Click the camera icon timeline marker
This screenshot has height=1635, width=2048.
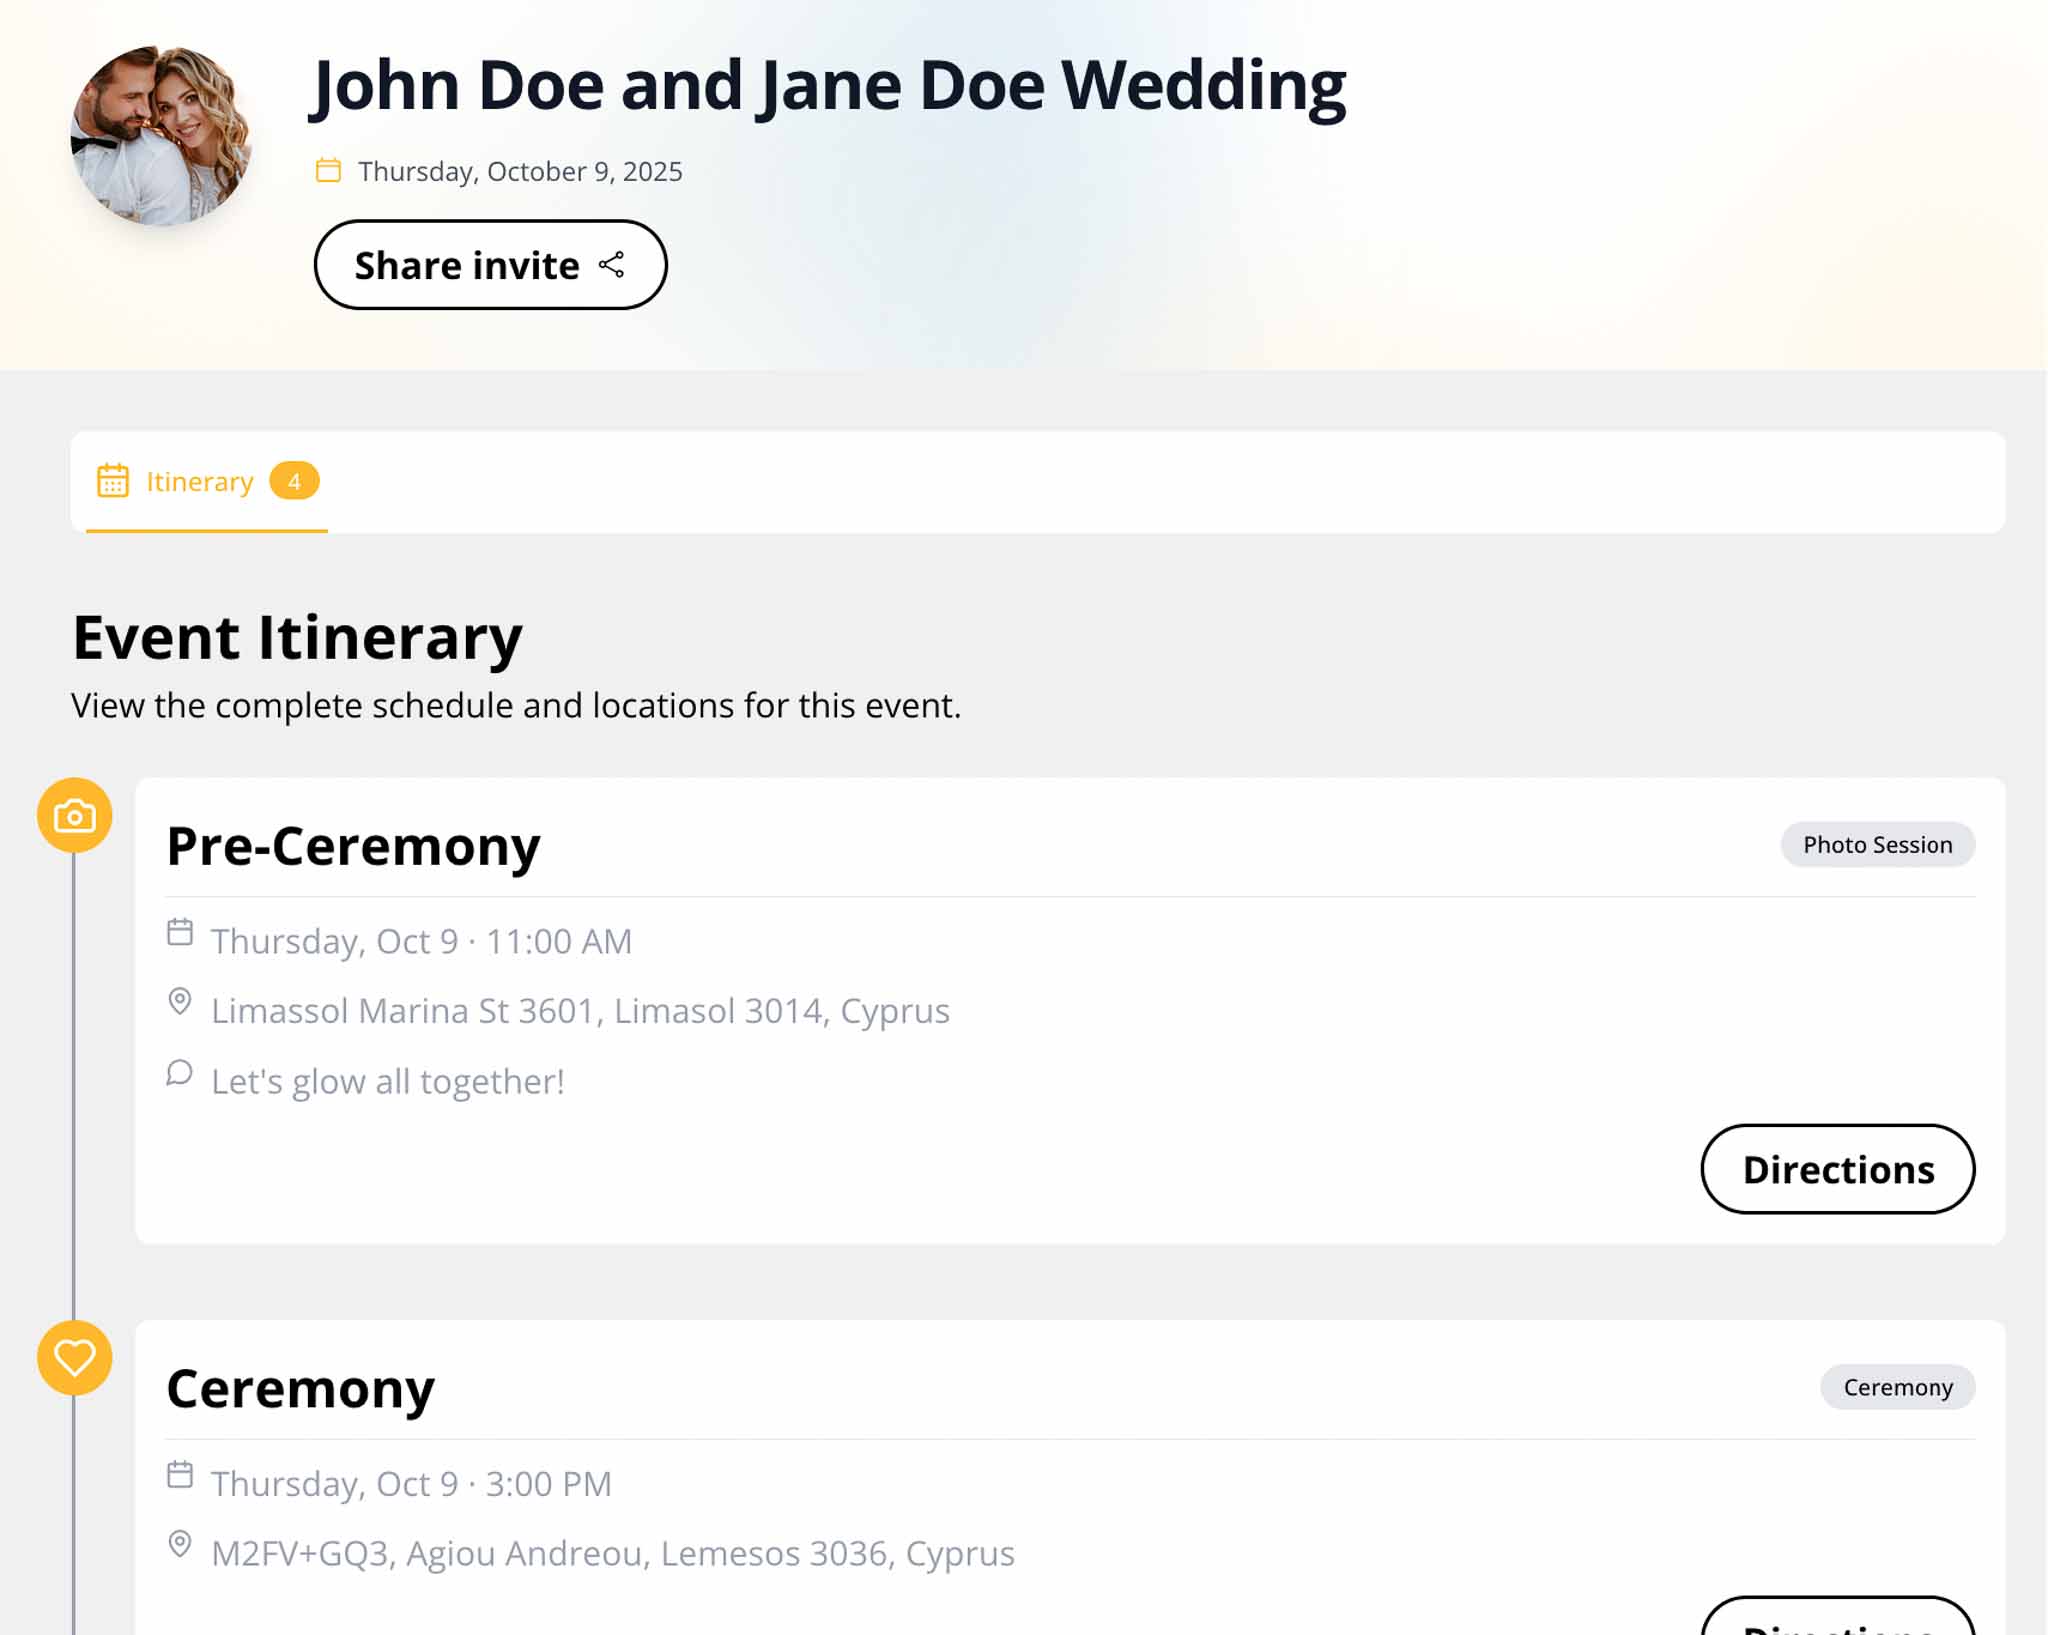pos(75,816)
